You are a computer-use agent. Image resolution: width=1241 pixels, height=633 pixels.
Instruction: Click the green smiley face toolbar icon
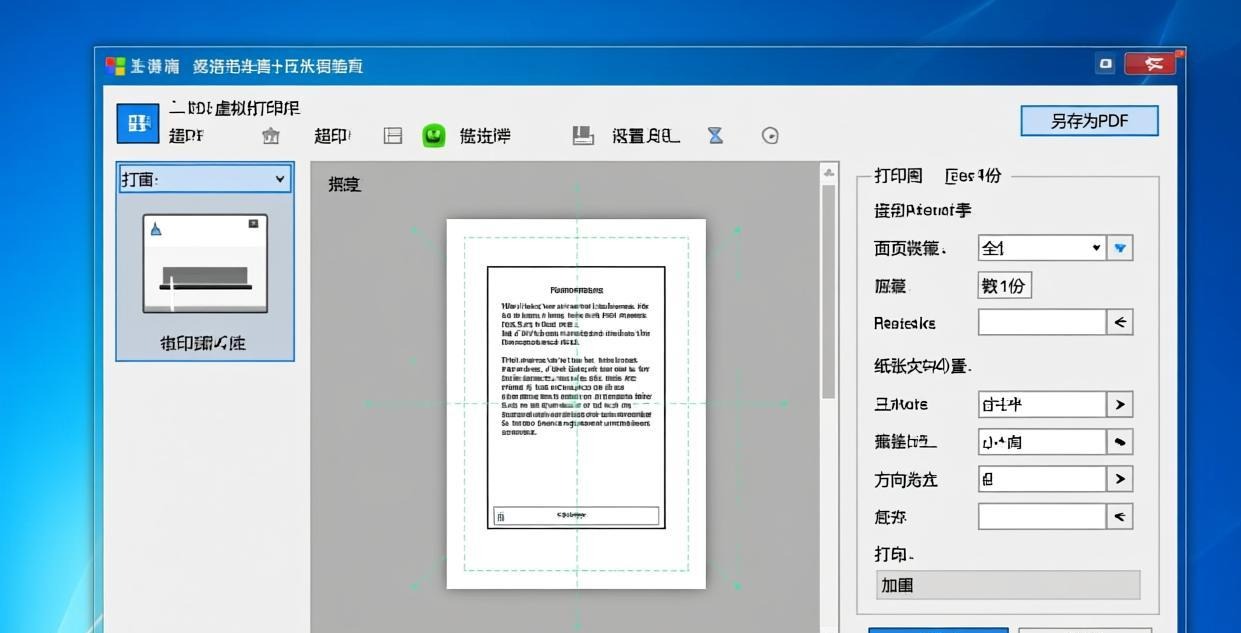tap(433, 135)
